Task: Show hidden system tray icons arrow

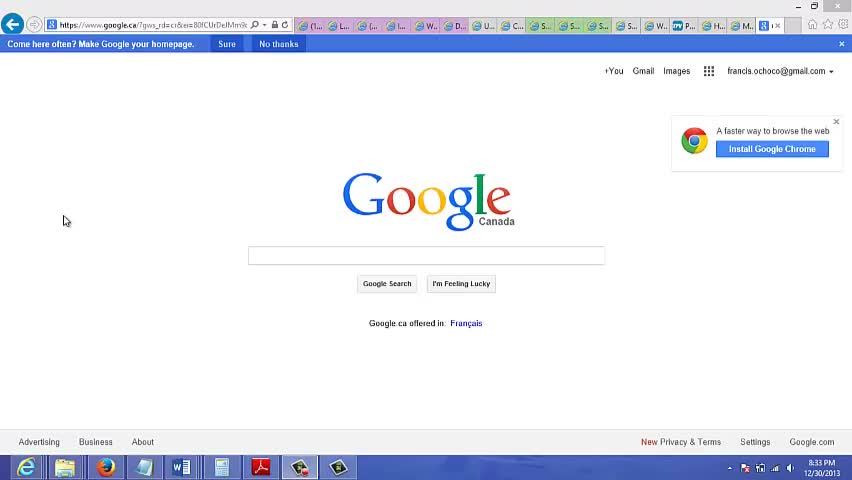Action: [730, 468]
